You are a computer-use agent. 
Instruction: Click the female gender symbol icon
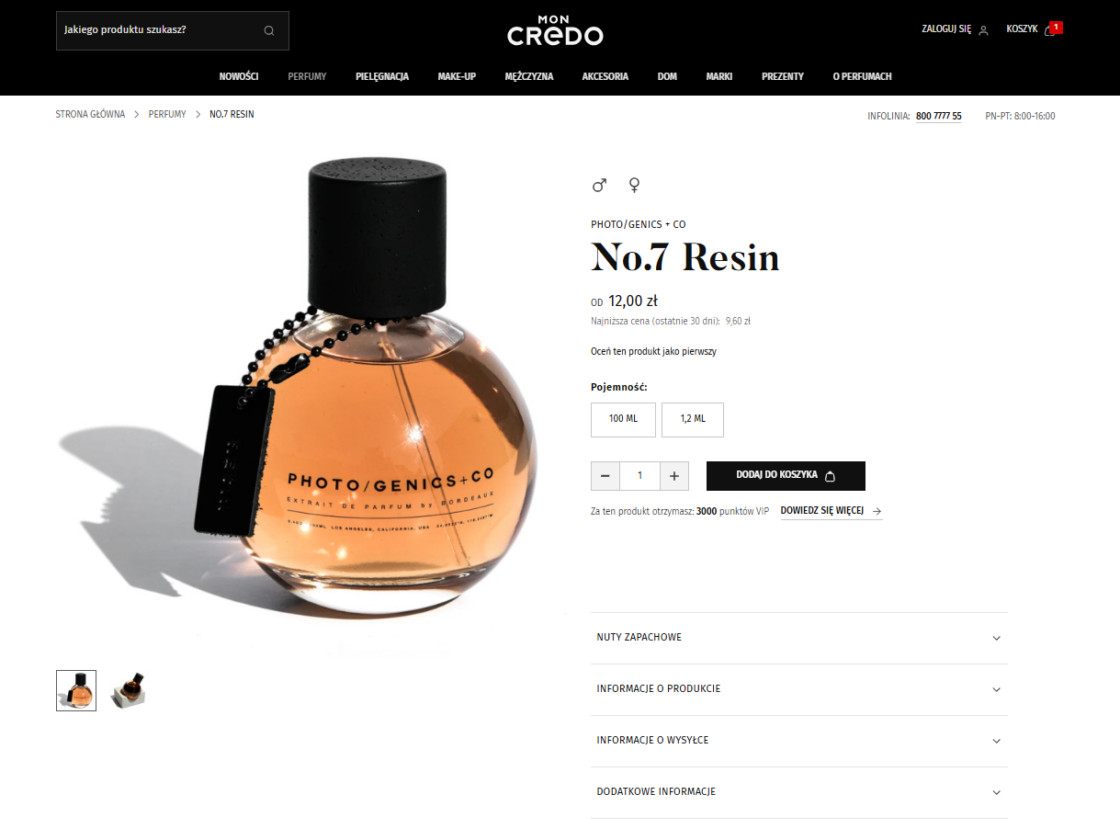[x=634, y=185]
